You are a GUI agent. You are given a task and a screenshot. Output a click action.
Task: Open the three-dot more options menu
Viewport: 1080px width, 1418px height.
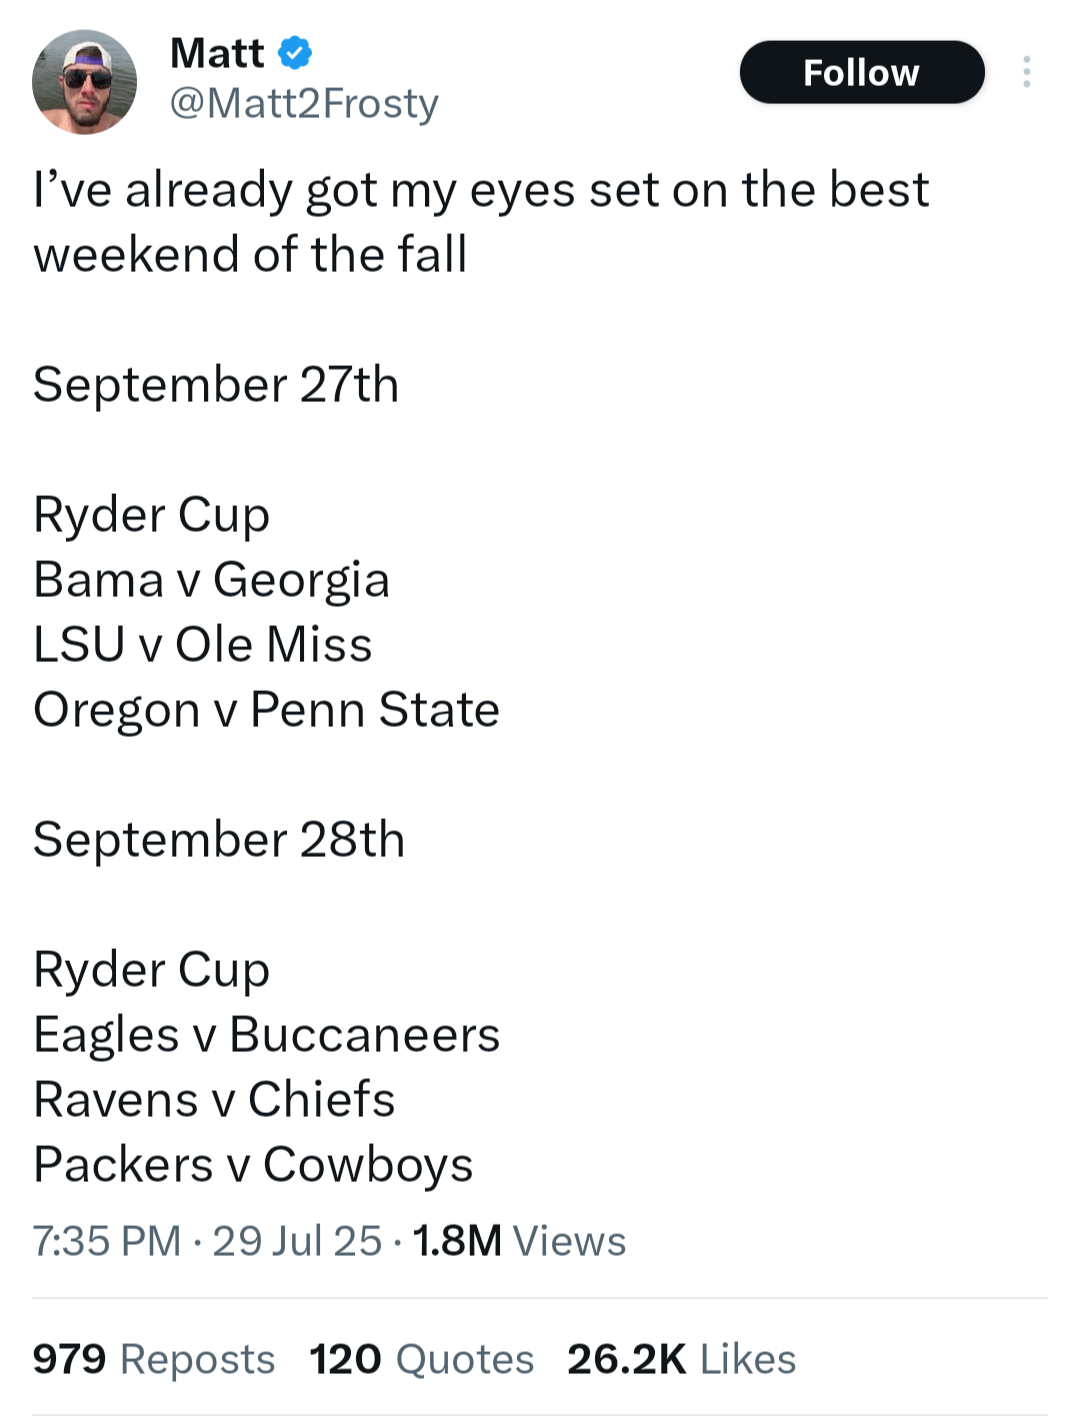[x=1026, y=72]
